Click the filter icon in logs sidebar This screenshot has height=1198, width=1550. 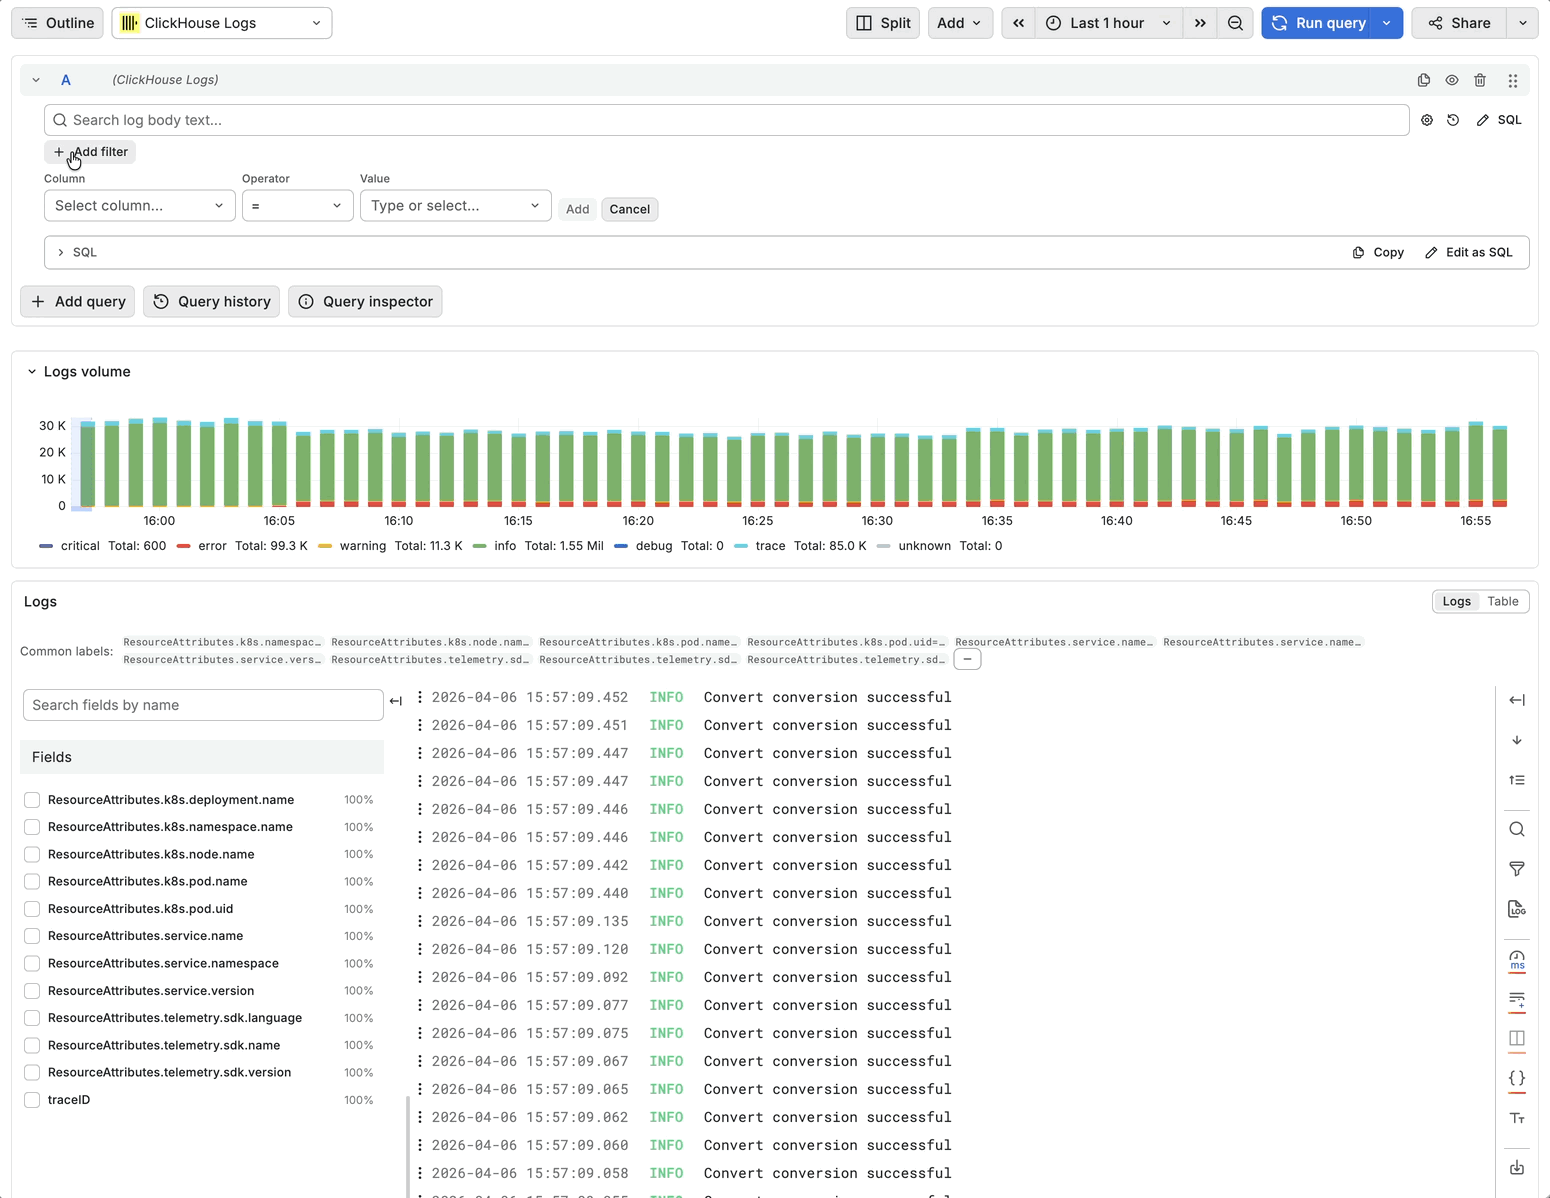[x=1516, y=869]
